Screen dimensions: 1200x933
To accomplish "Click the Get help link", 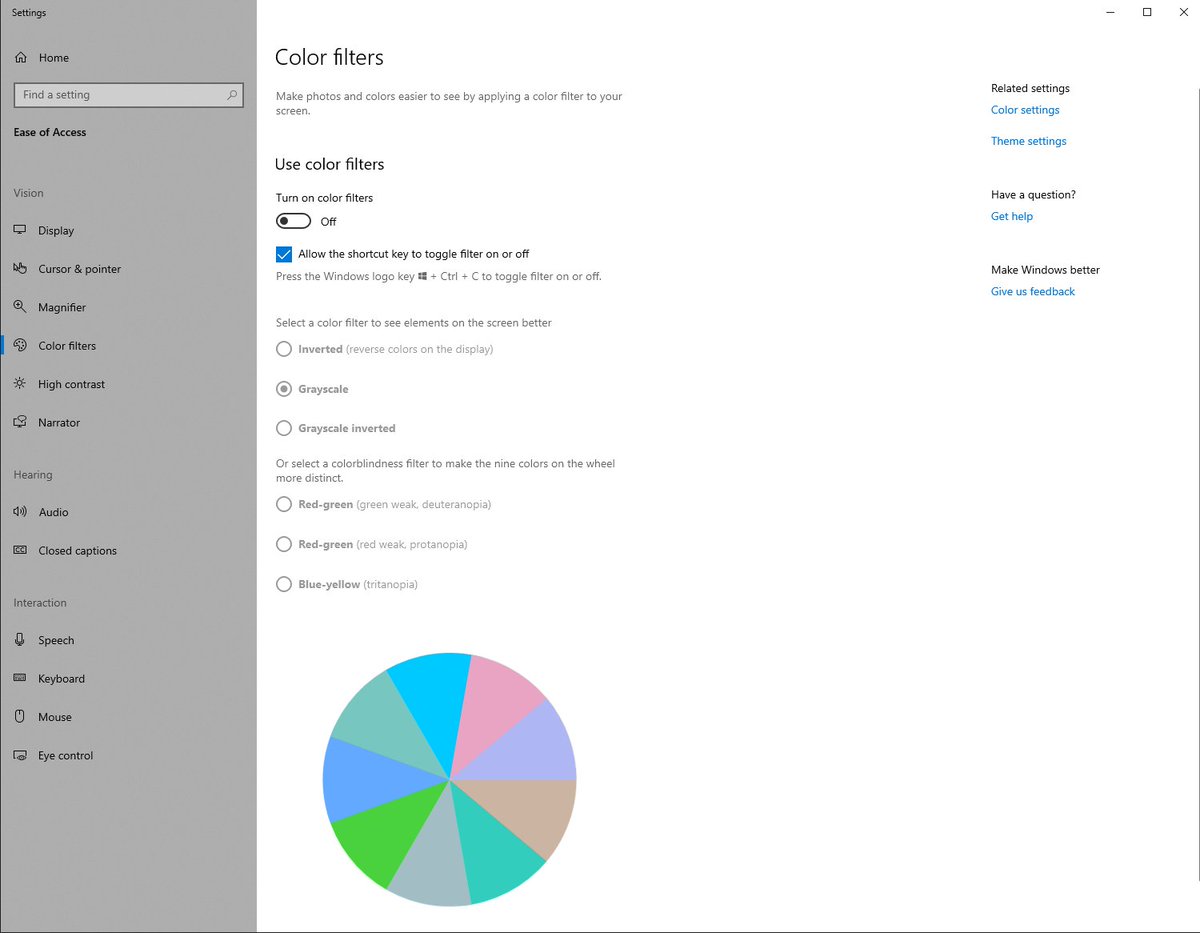I will [1012, 216].
